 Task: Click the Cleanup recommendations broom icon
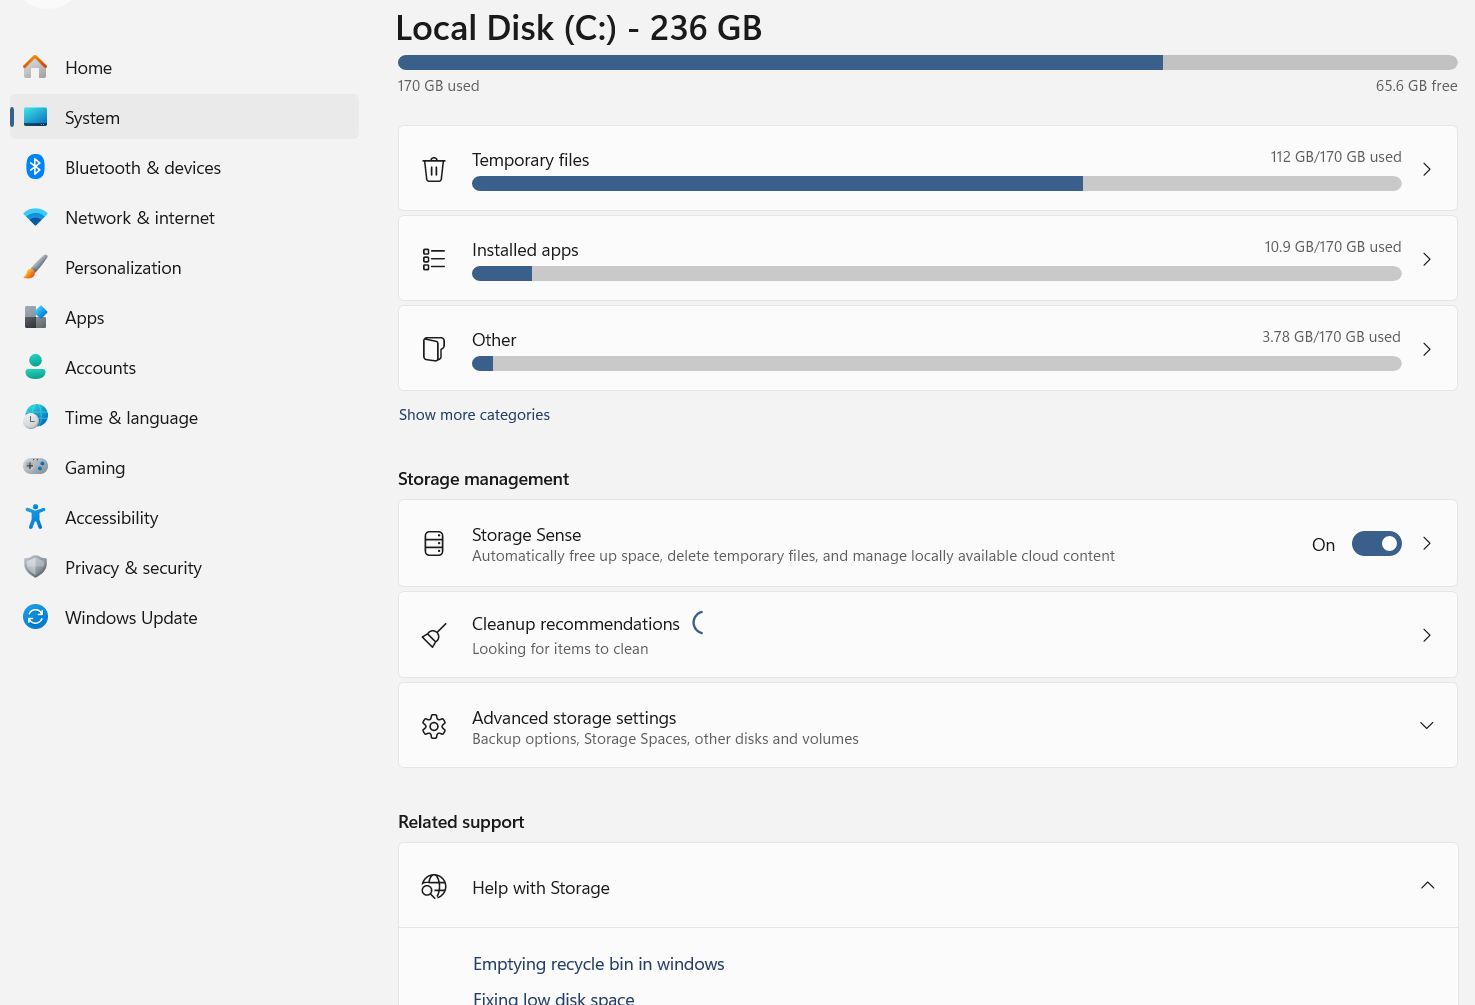[x=434, y=635]
